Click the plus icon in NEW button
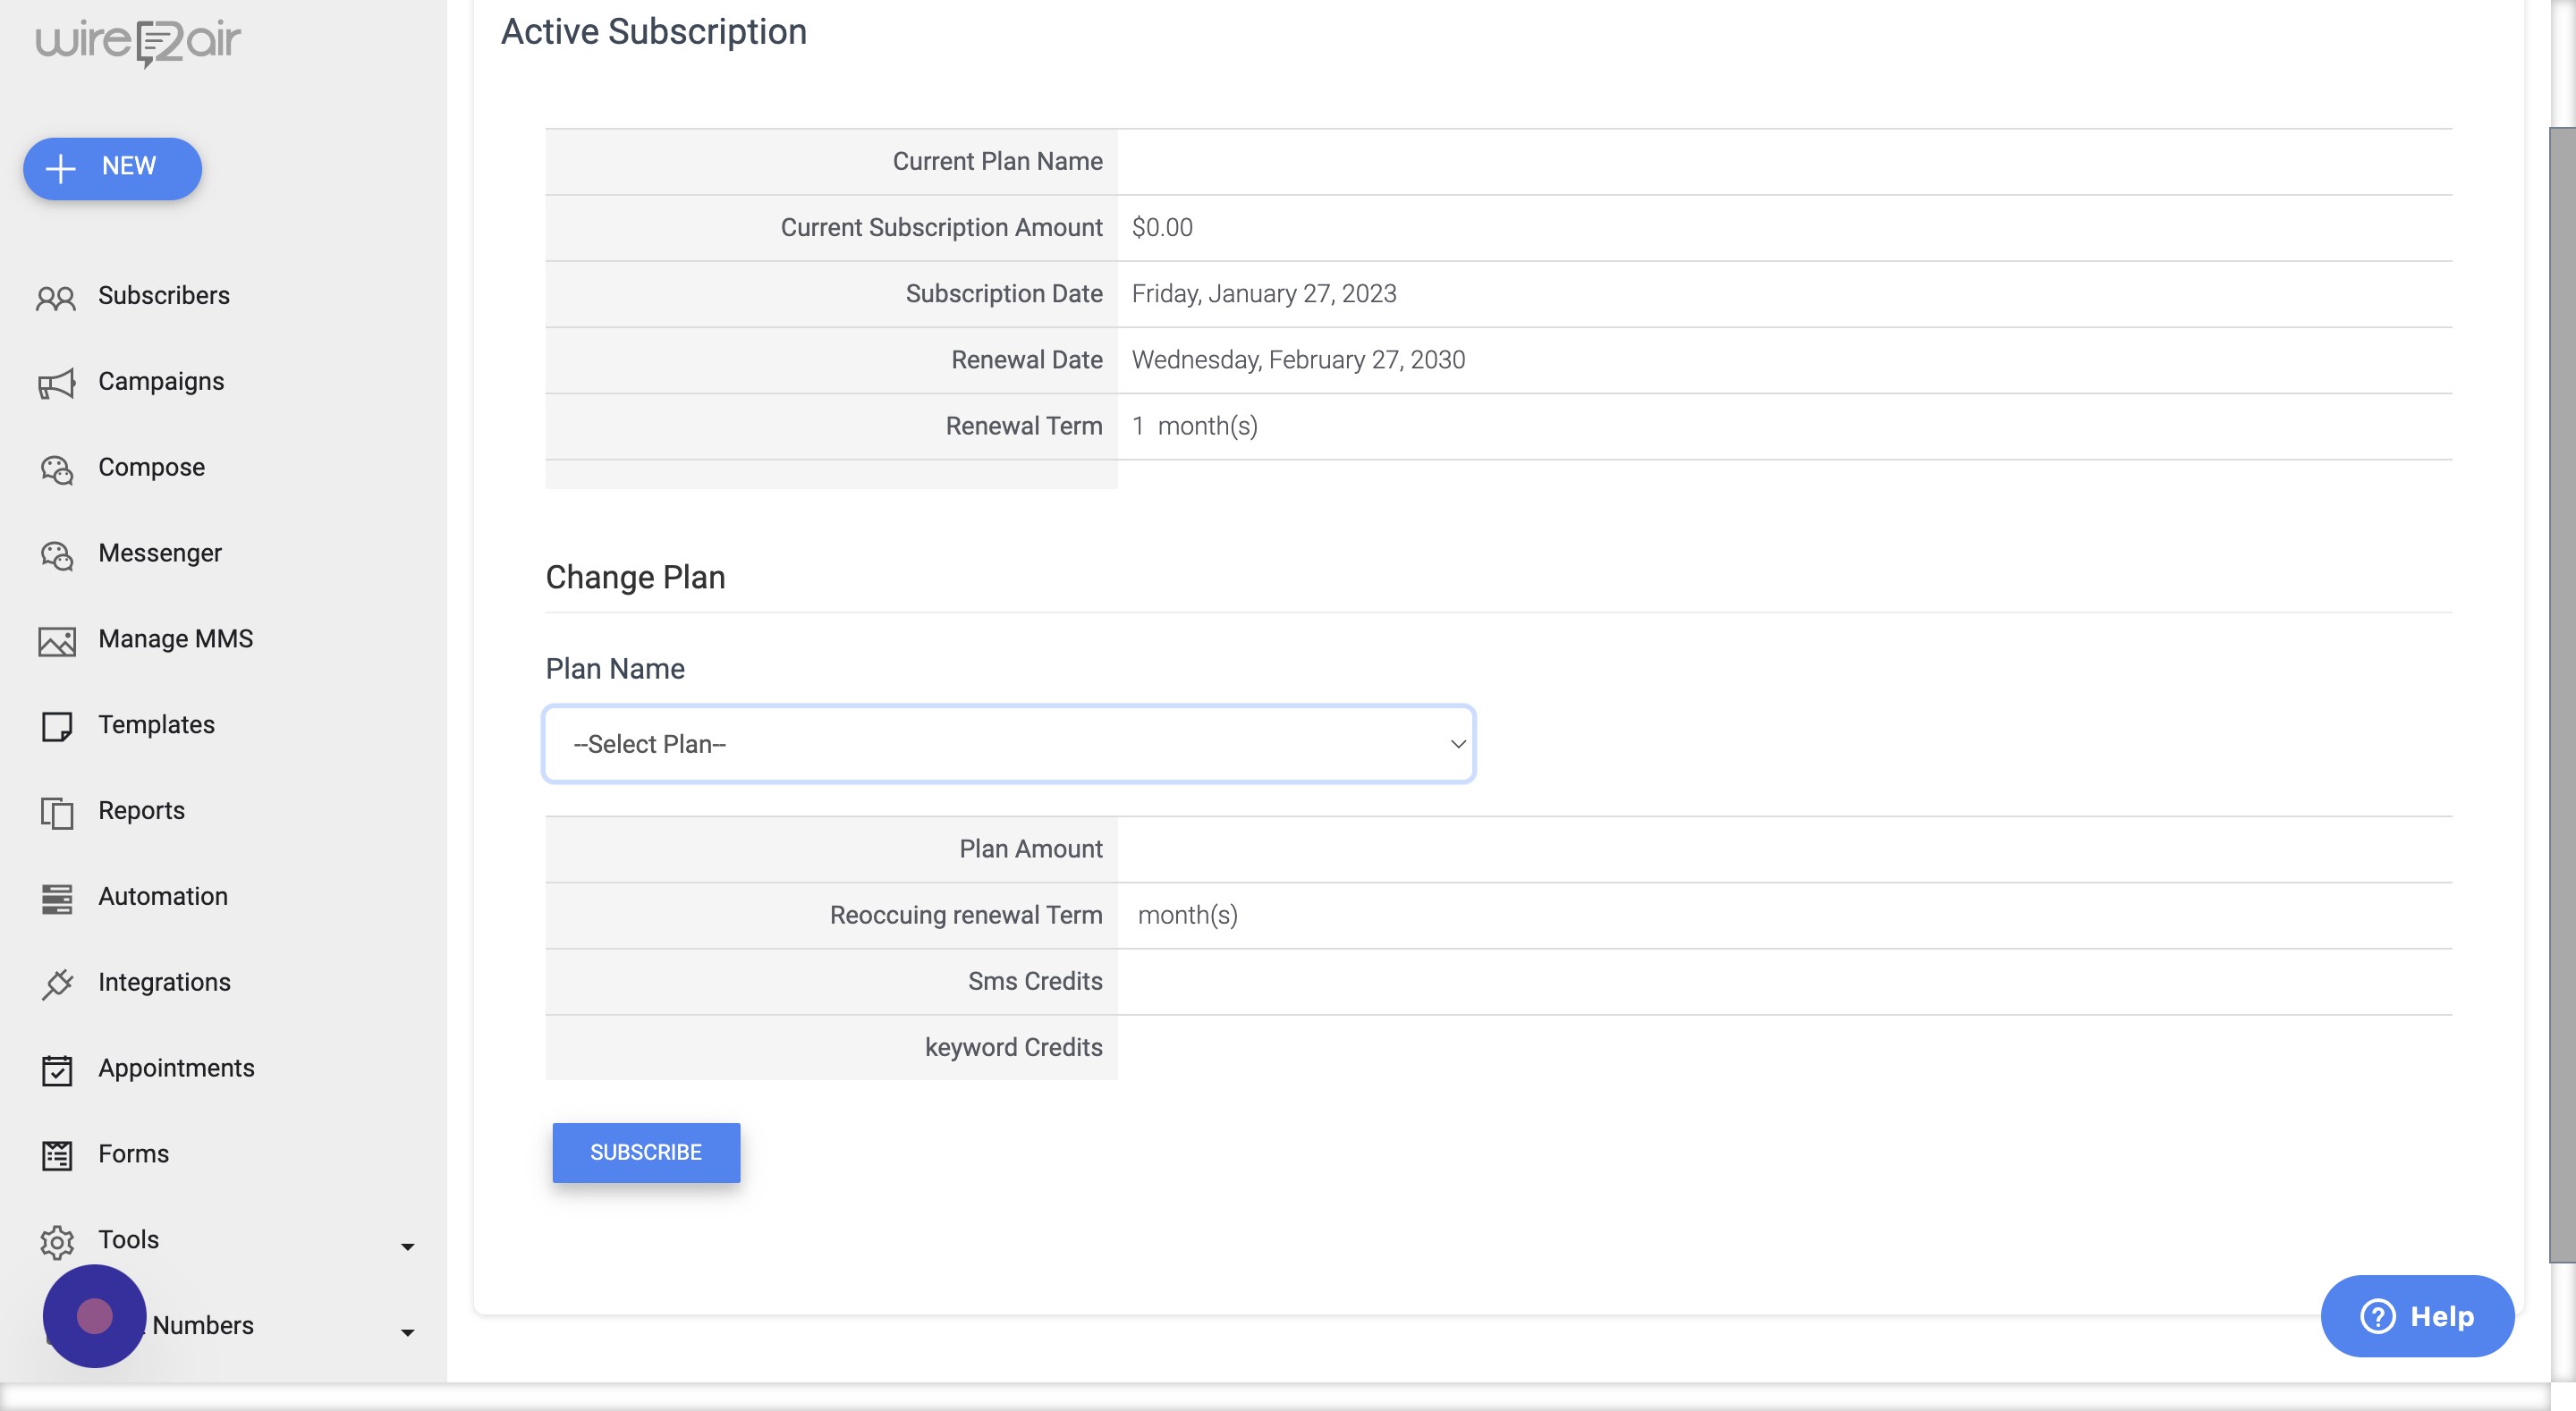The width and height of the screenshot is (2576, 1411). 61,167
